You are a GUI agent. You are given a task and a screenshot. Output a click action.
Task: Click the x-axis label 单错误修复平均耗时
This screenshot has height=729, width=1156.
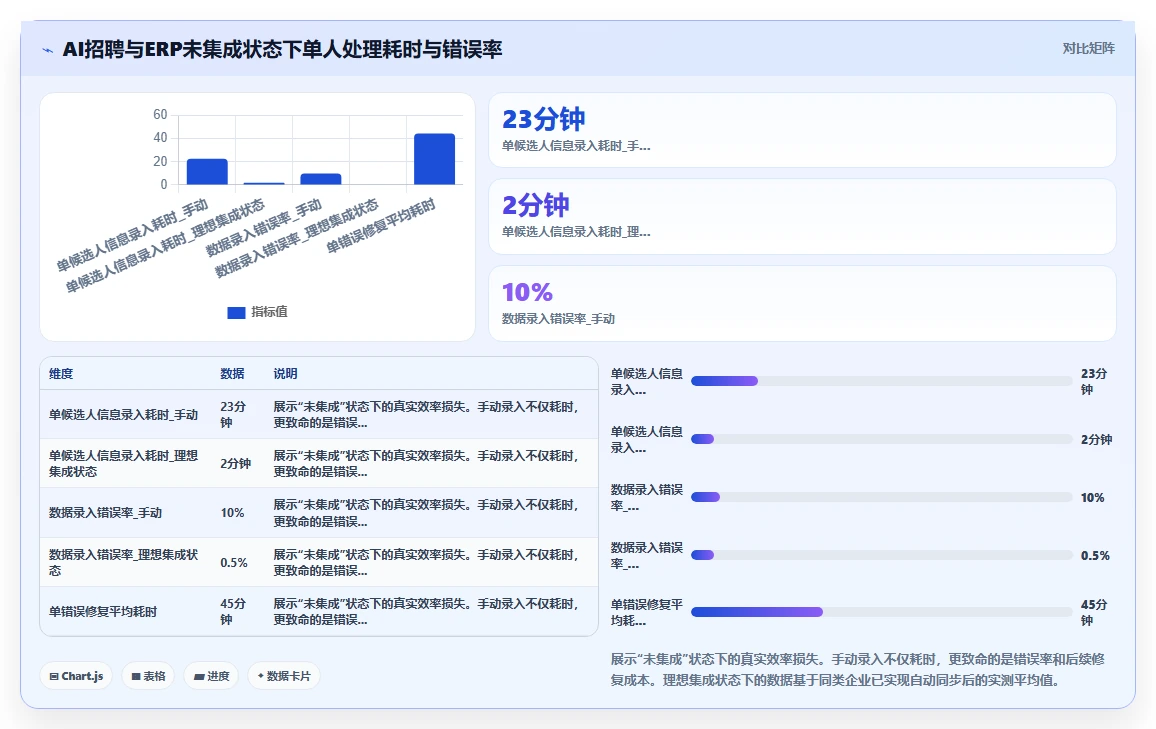pyautogui.click(x=381, y=226)
